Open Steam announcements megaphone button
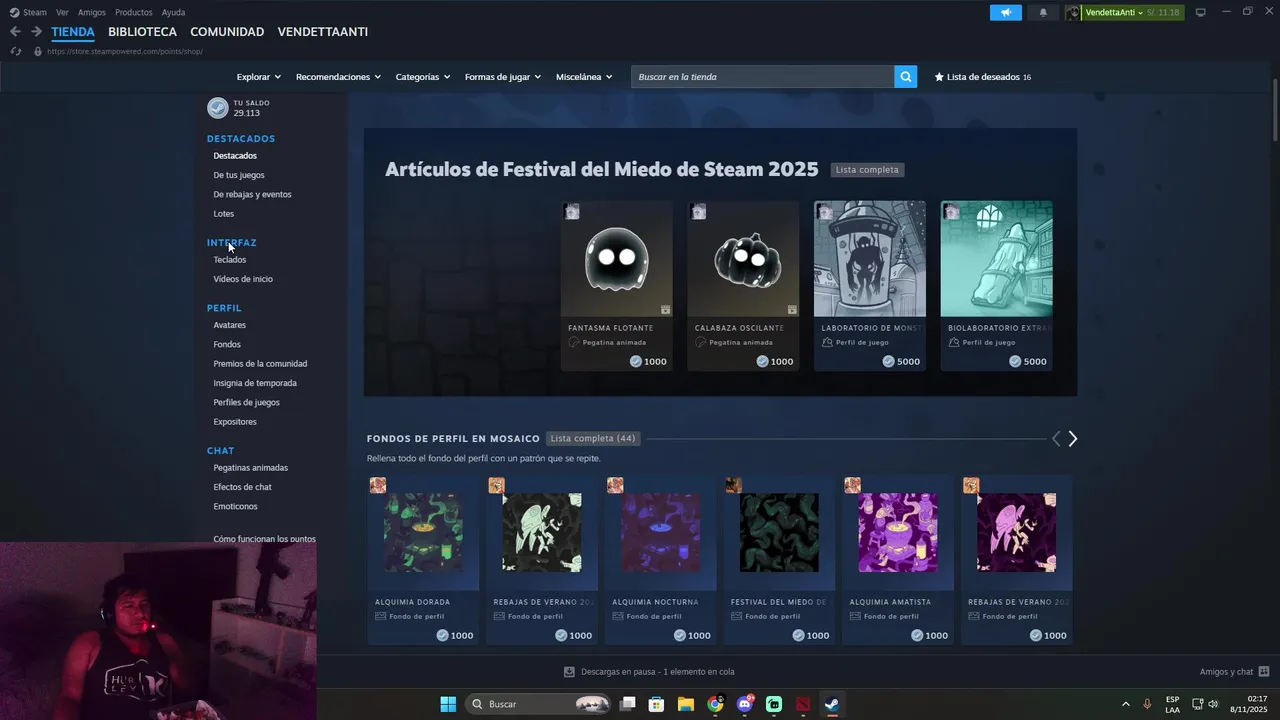The height and width of the screenshot is (720, 1280). 1006,12
